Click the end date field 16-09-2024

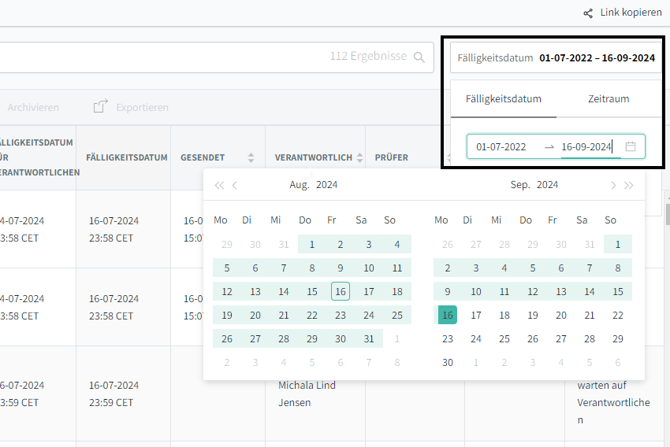click(x=586, y=147)
